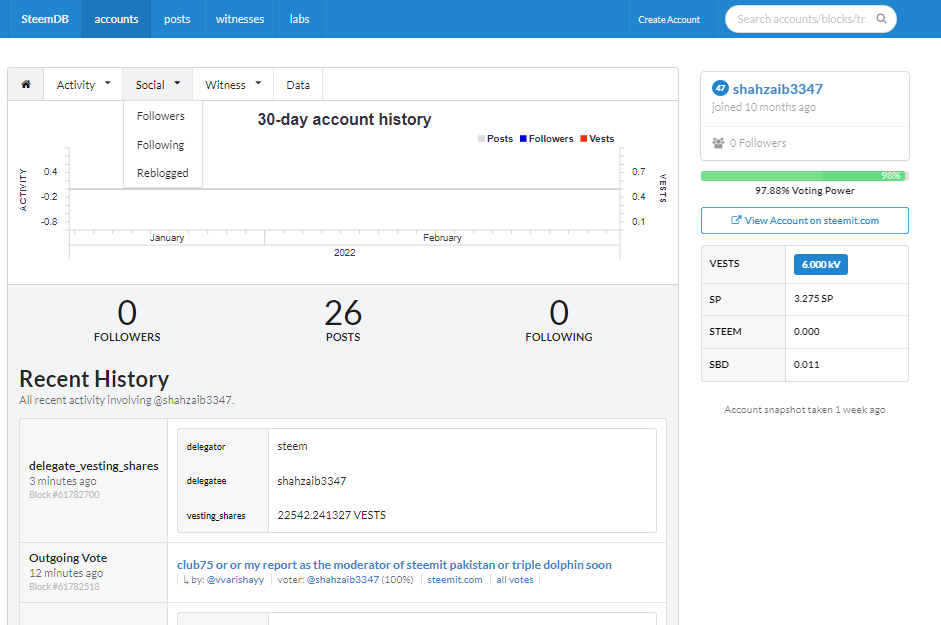941x625 pixels.
Task: Click the delegator value steem
Action: [x=292, y=446]
